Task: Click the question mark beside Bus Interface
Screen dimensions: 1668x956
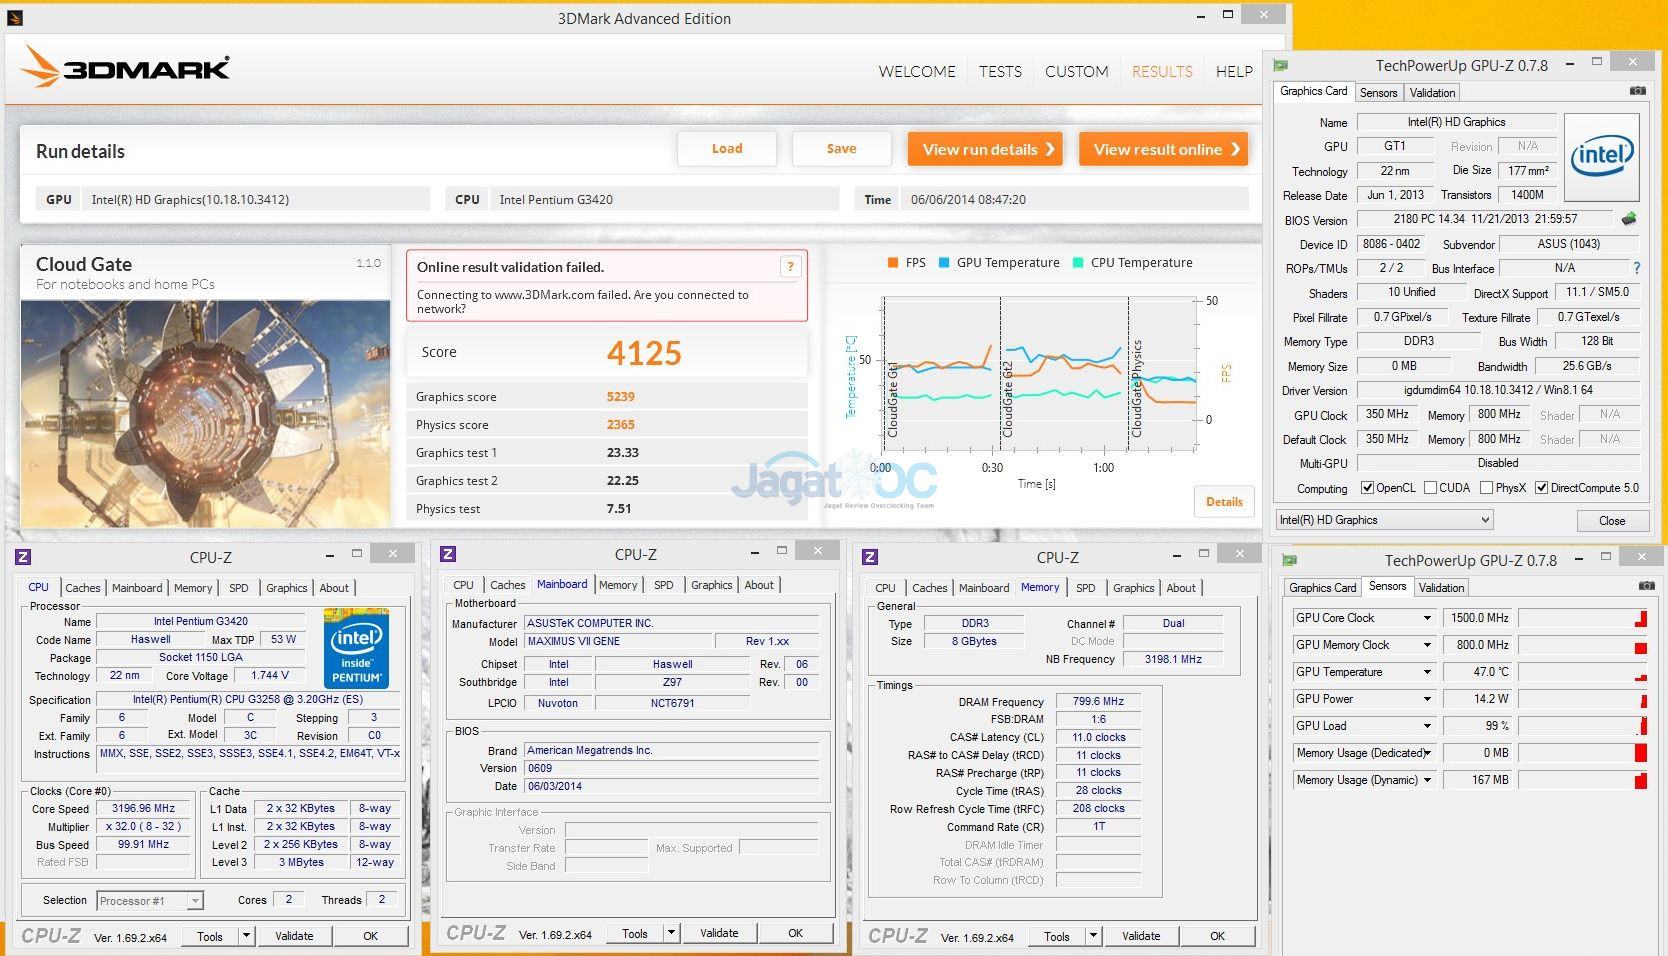Action: tap(1637, 268)
